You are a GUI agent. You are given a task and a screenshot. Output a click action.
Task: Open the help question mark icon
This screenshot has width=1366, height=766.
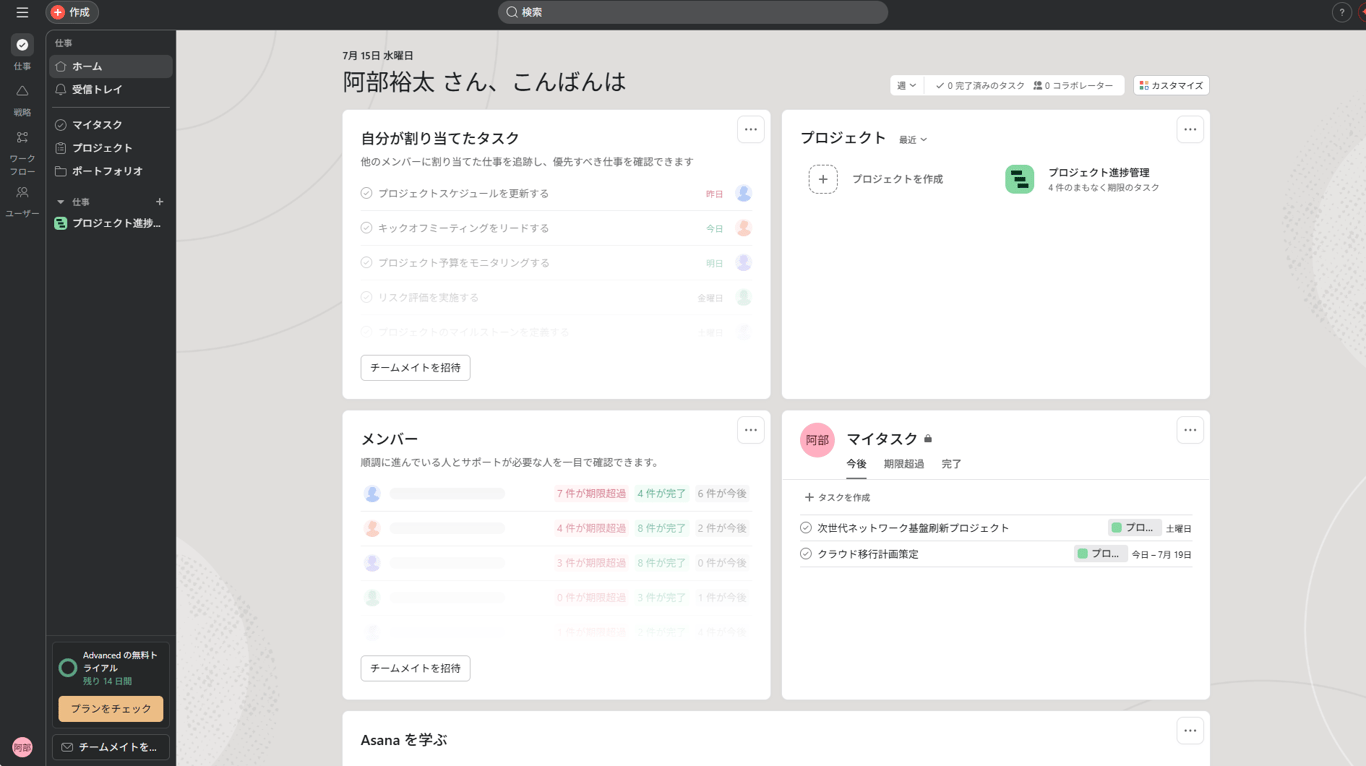[1342, 12]
